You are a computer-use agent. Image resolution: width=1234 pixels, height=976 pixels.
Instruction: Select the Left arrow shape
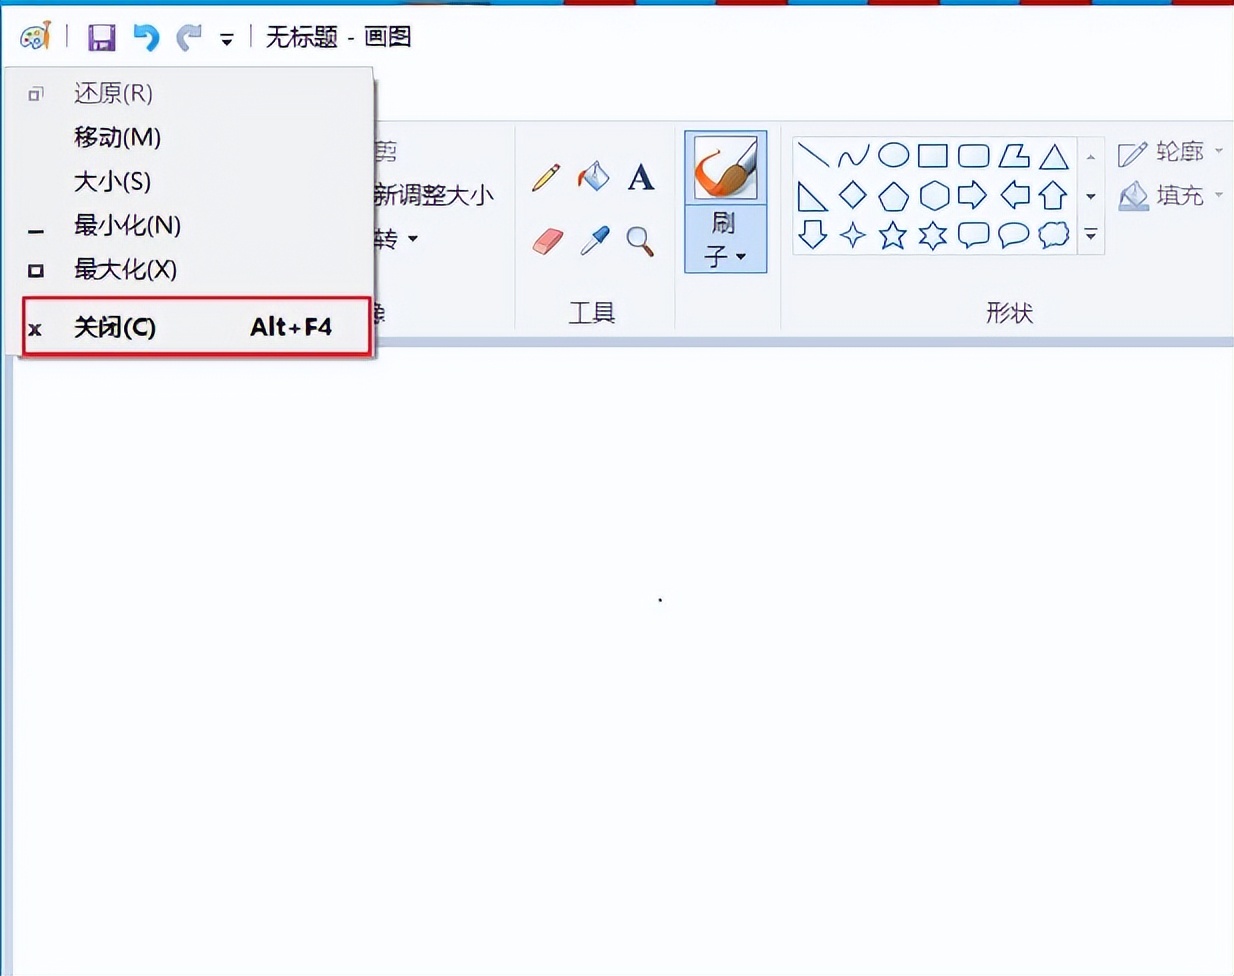click(1014, 195)
